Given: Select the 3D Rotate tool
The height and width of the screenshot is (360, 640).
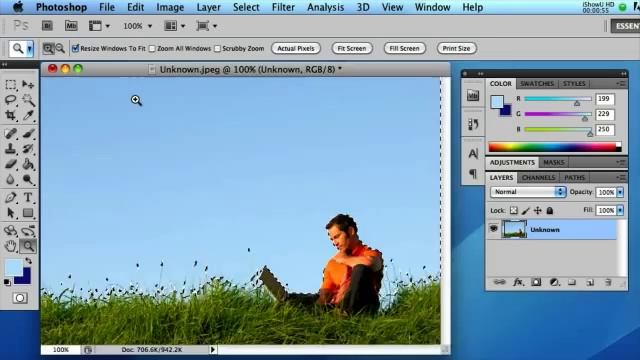Looking at the screenshot, I should click(11, 231).
